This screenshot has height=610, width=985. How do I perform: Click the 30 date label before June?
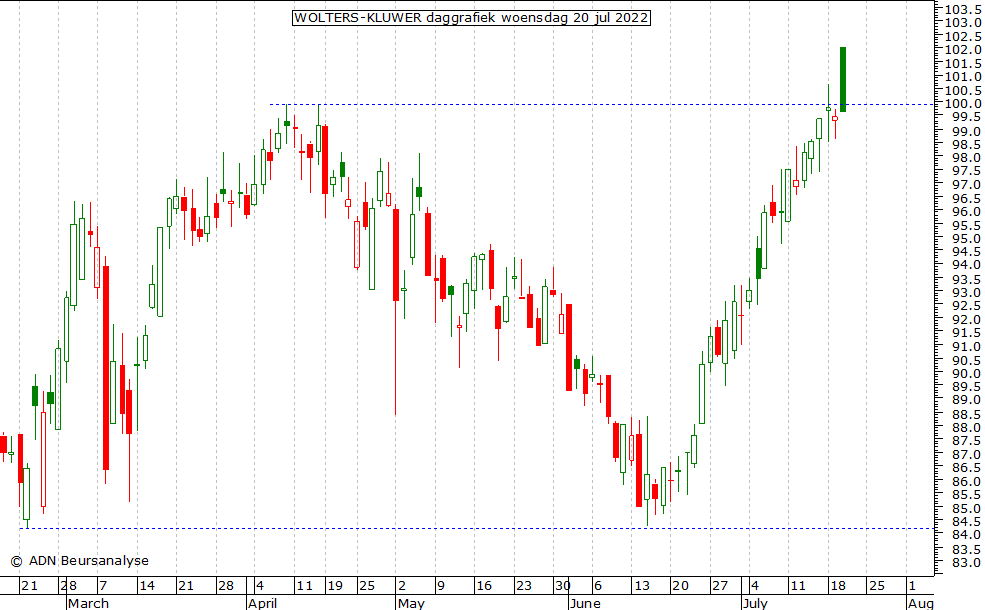562,586
